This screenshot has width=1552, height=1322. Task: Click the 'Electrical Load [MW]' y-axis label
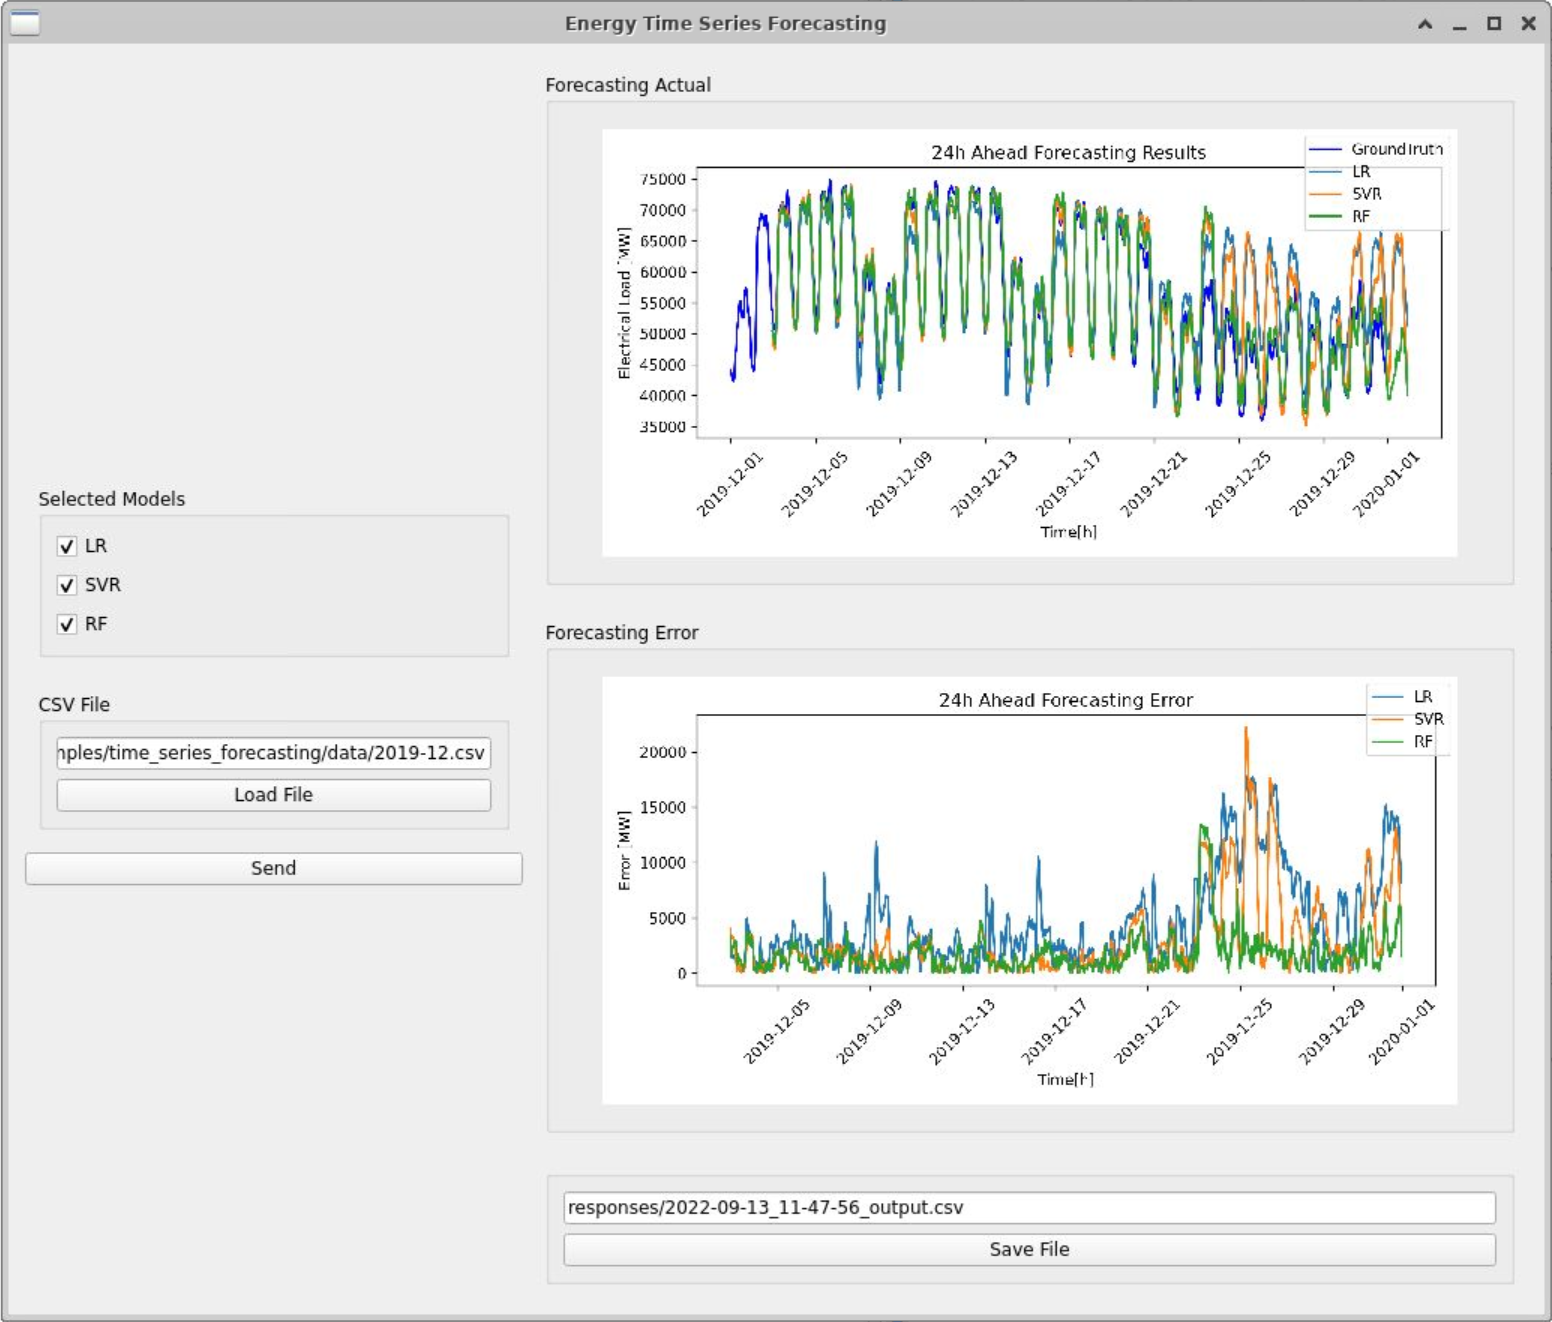624,303
